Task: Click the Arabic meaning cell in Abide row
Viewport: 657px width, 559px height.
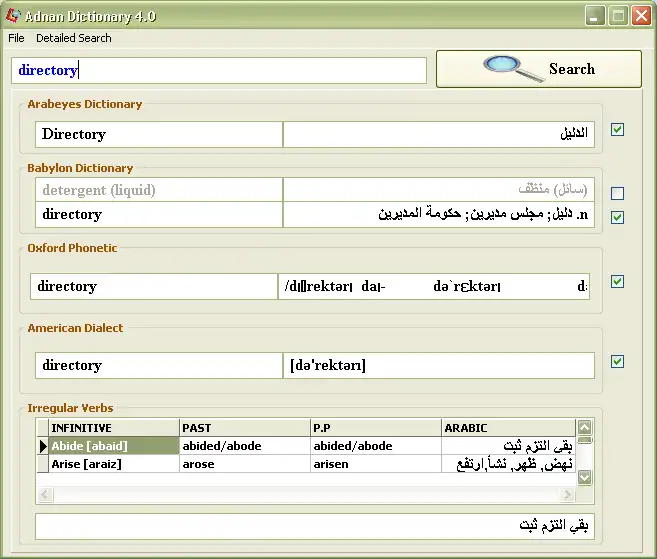Action: pyautogui.click(x=508, y=446)
